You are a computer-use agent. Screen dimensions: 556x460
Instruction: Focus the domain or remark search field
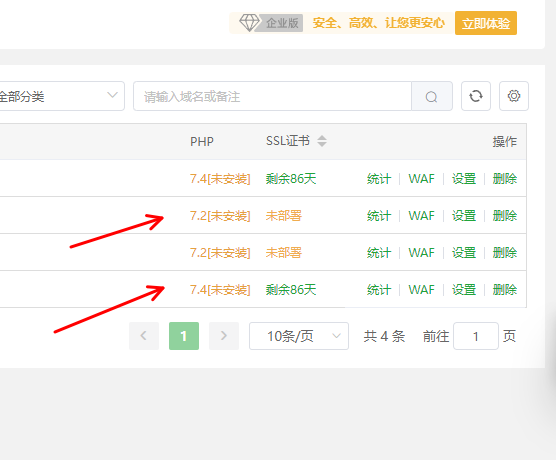pos(272,96)
